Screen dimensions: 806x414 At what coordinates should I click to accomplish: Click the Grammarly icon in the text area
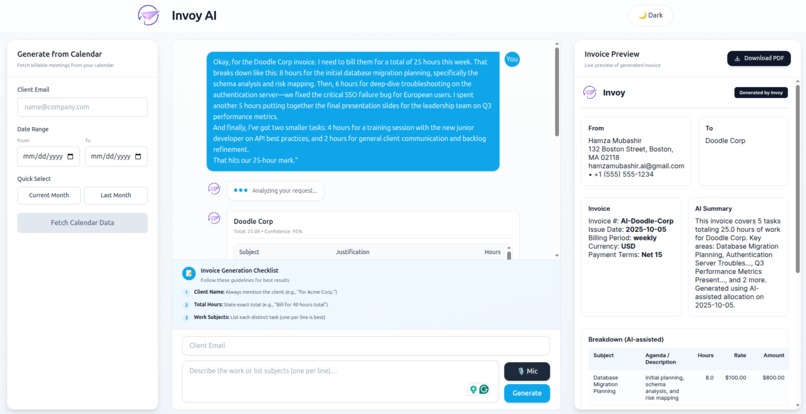(484, 389)
